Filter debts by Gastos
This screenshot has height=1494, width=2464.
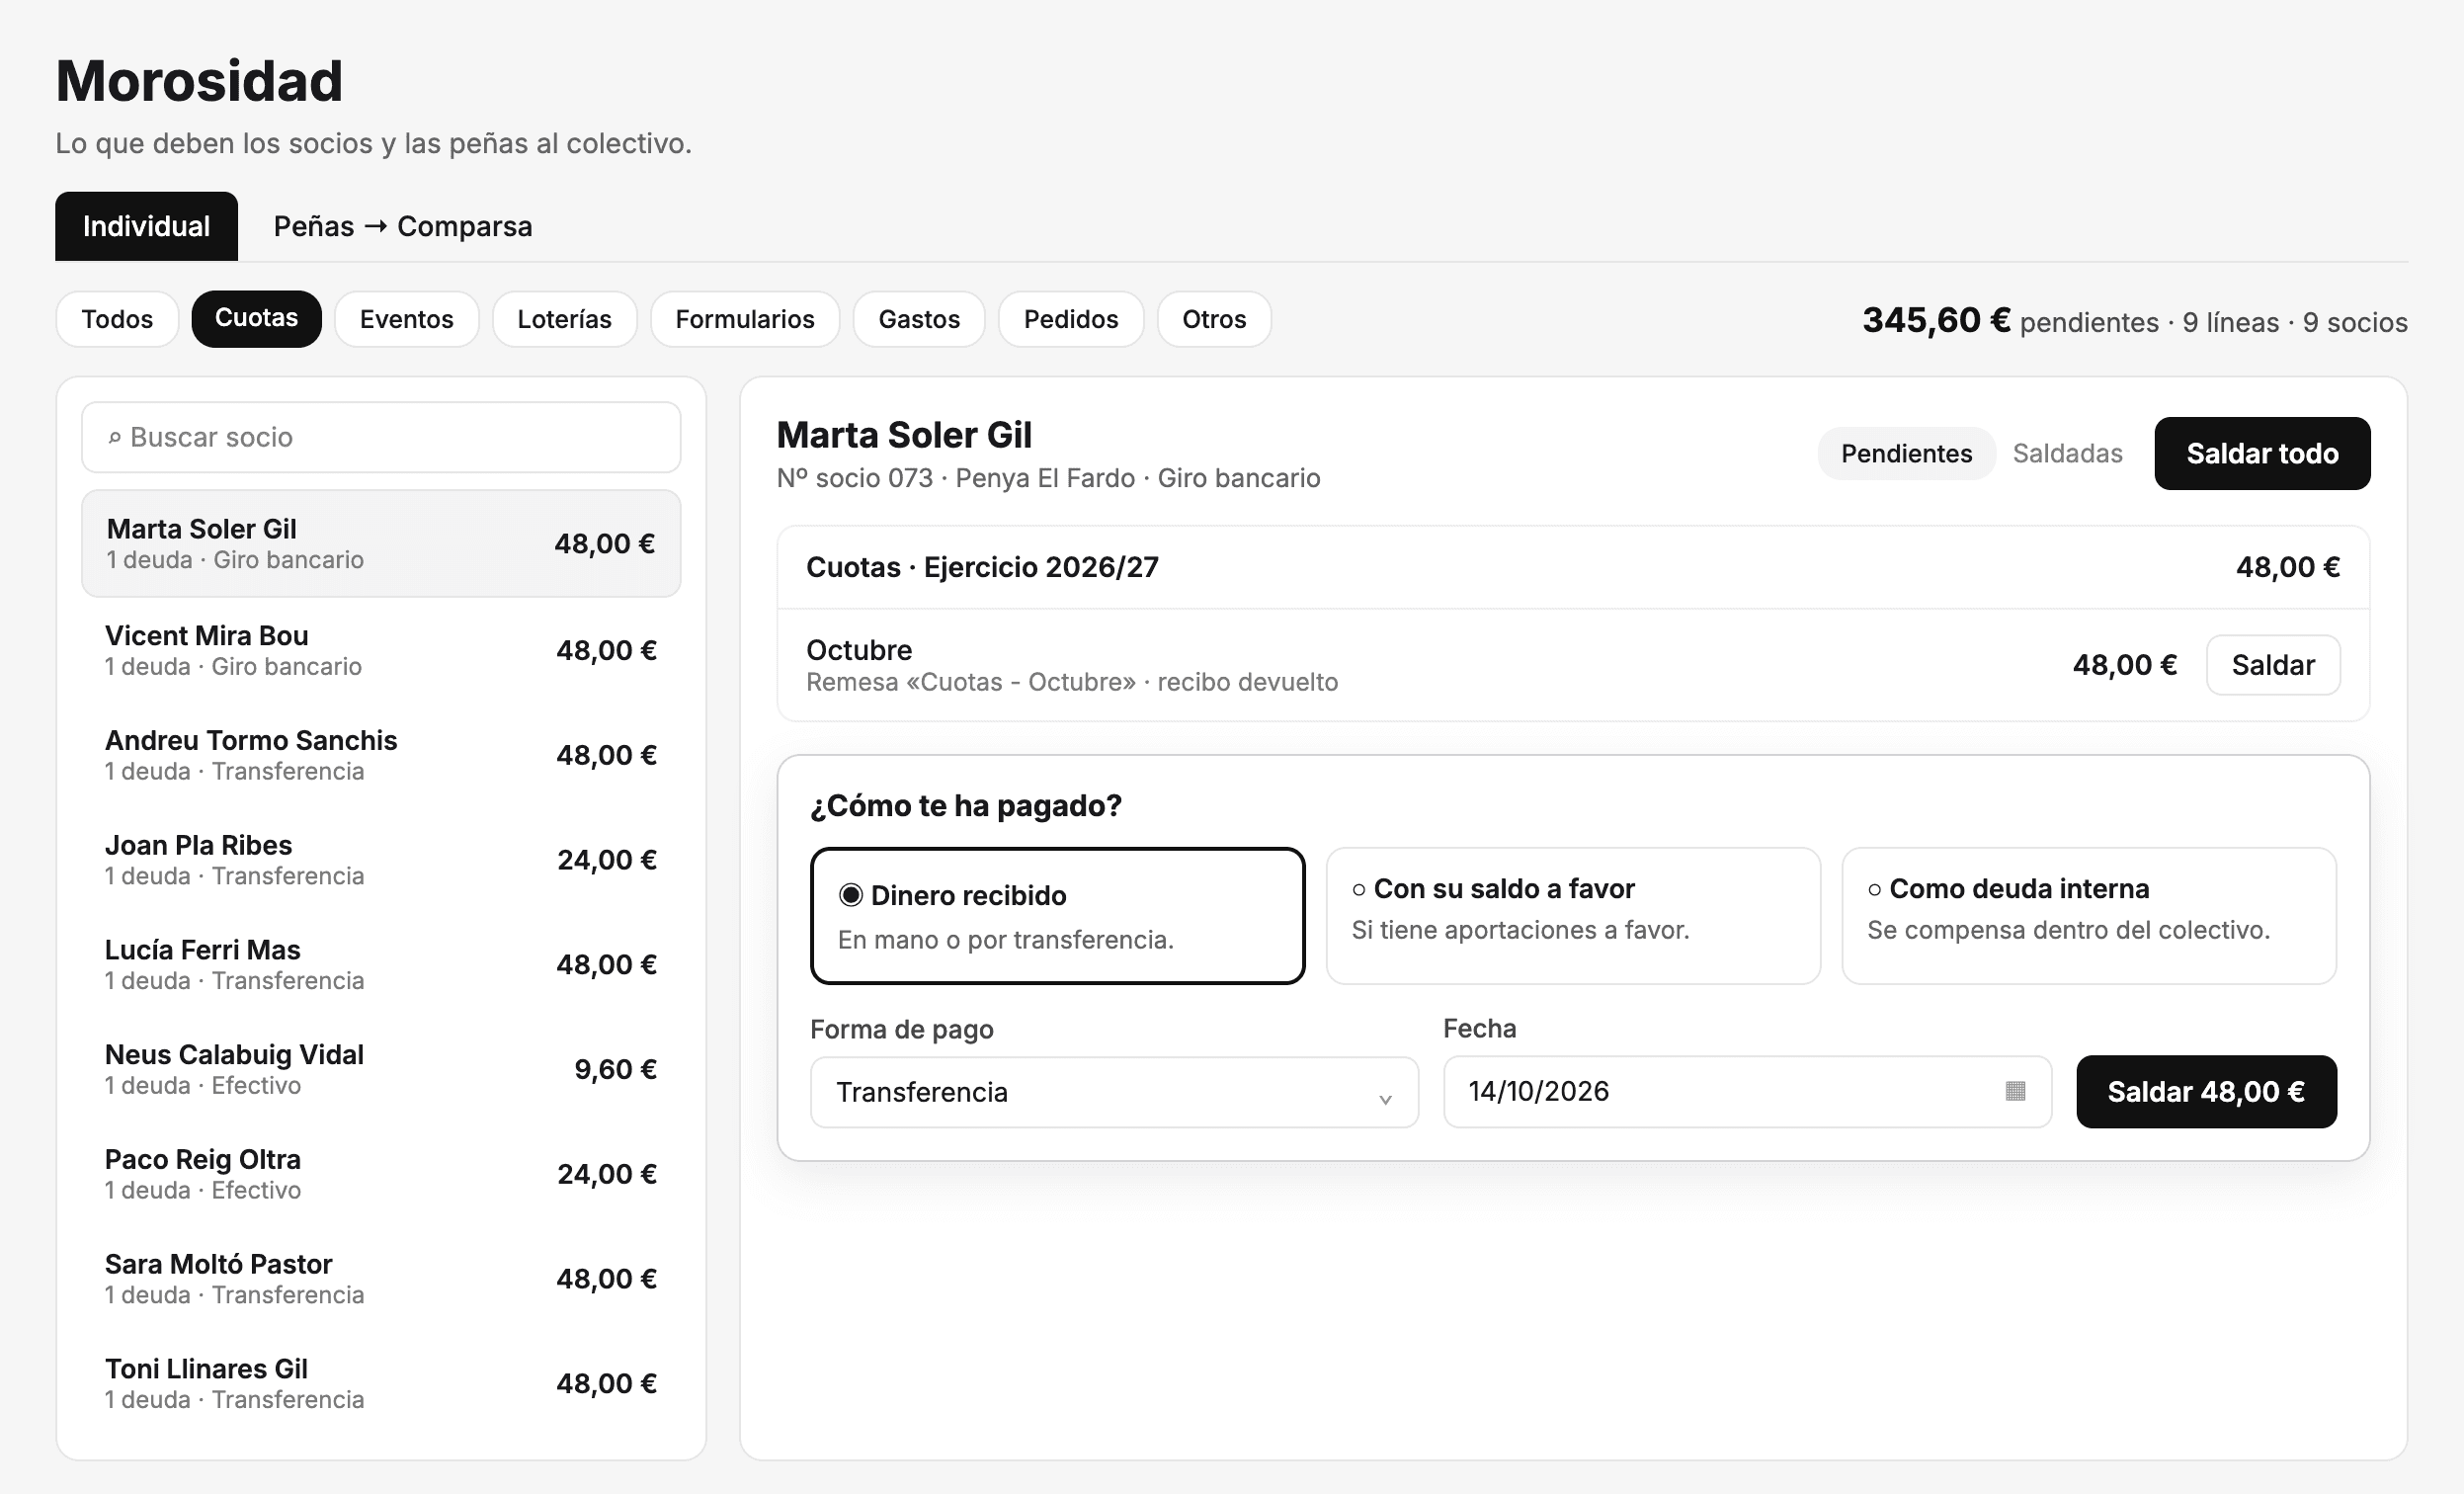click(x=919, y=319)
